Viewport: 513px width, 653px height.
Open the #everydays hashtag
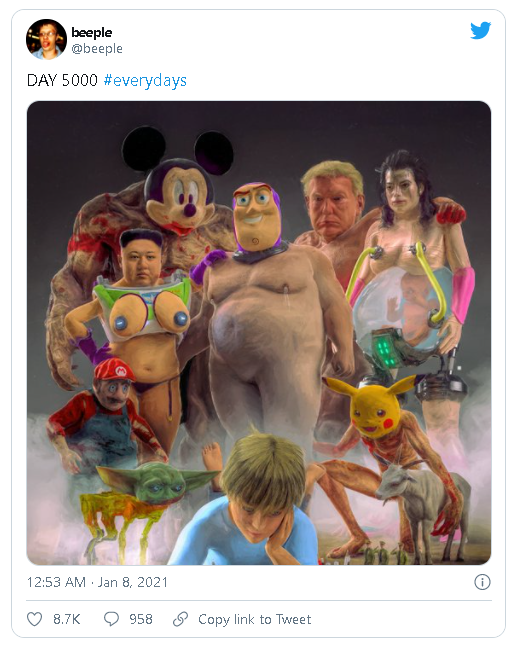tap(145, 80)
